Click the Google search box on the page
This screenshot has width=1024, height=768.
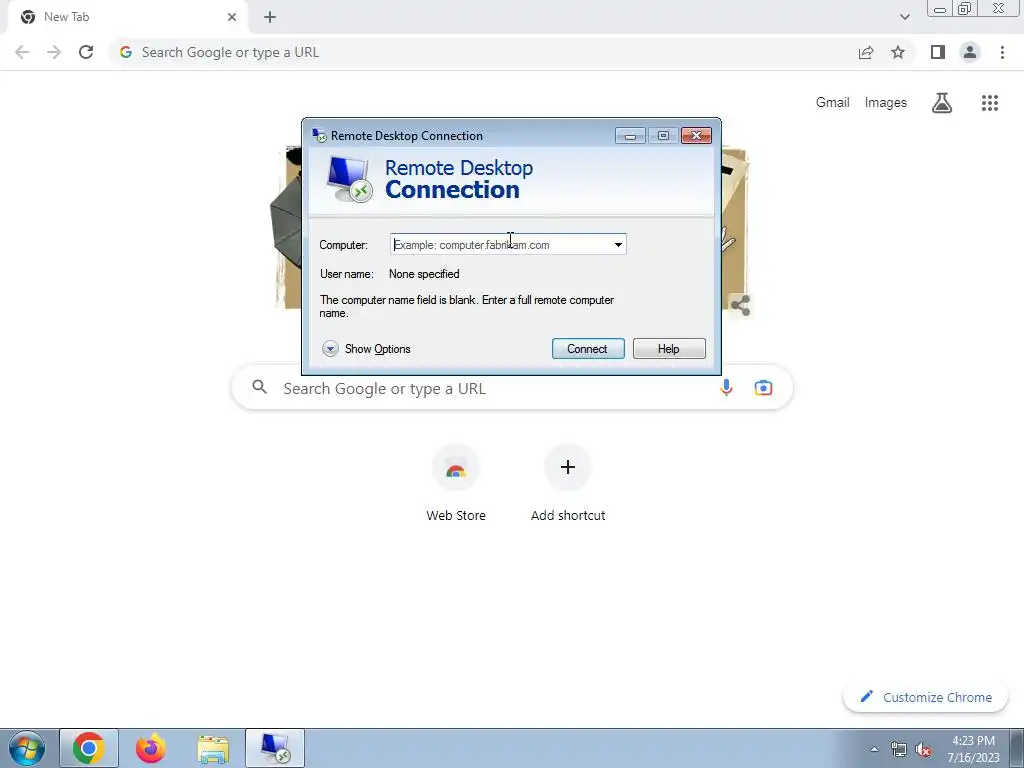click(x=512, y=388)
